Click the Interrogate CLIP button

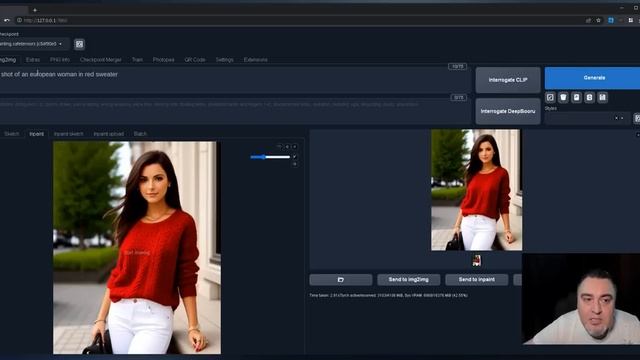tap(508, 80)
